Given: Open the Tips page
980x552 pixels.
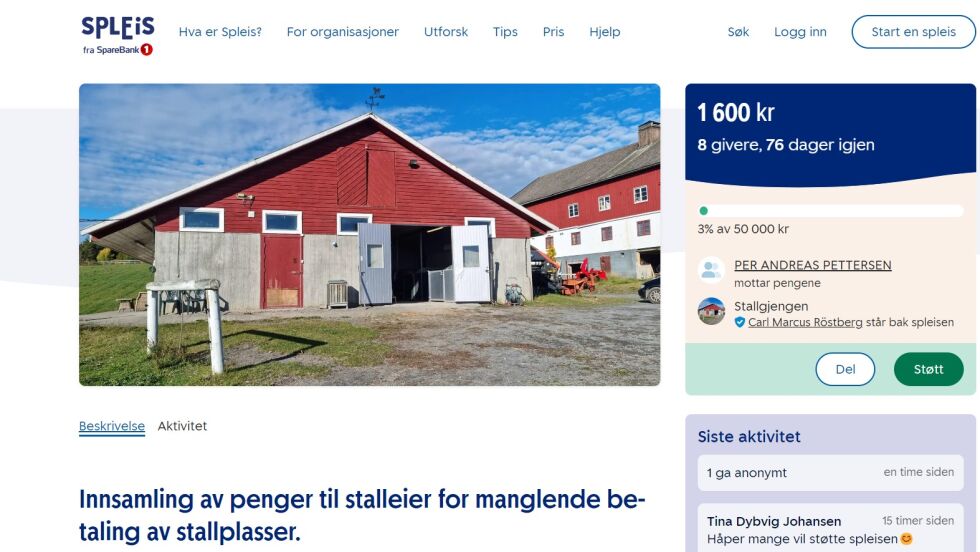Looking at the screenshot, I should [x=505, y=32].
